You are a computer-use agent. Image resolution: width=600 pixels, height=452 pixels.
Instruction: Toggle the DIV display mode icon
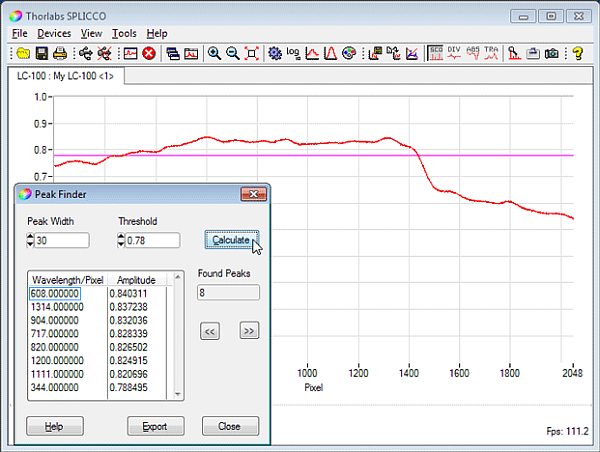pos(454,53)
